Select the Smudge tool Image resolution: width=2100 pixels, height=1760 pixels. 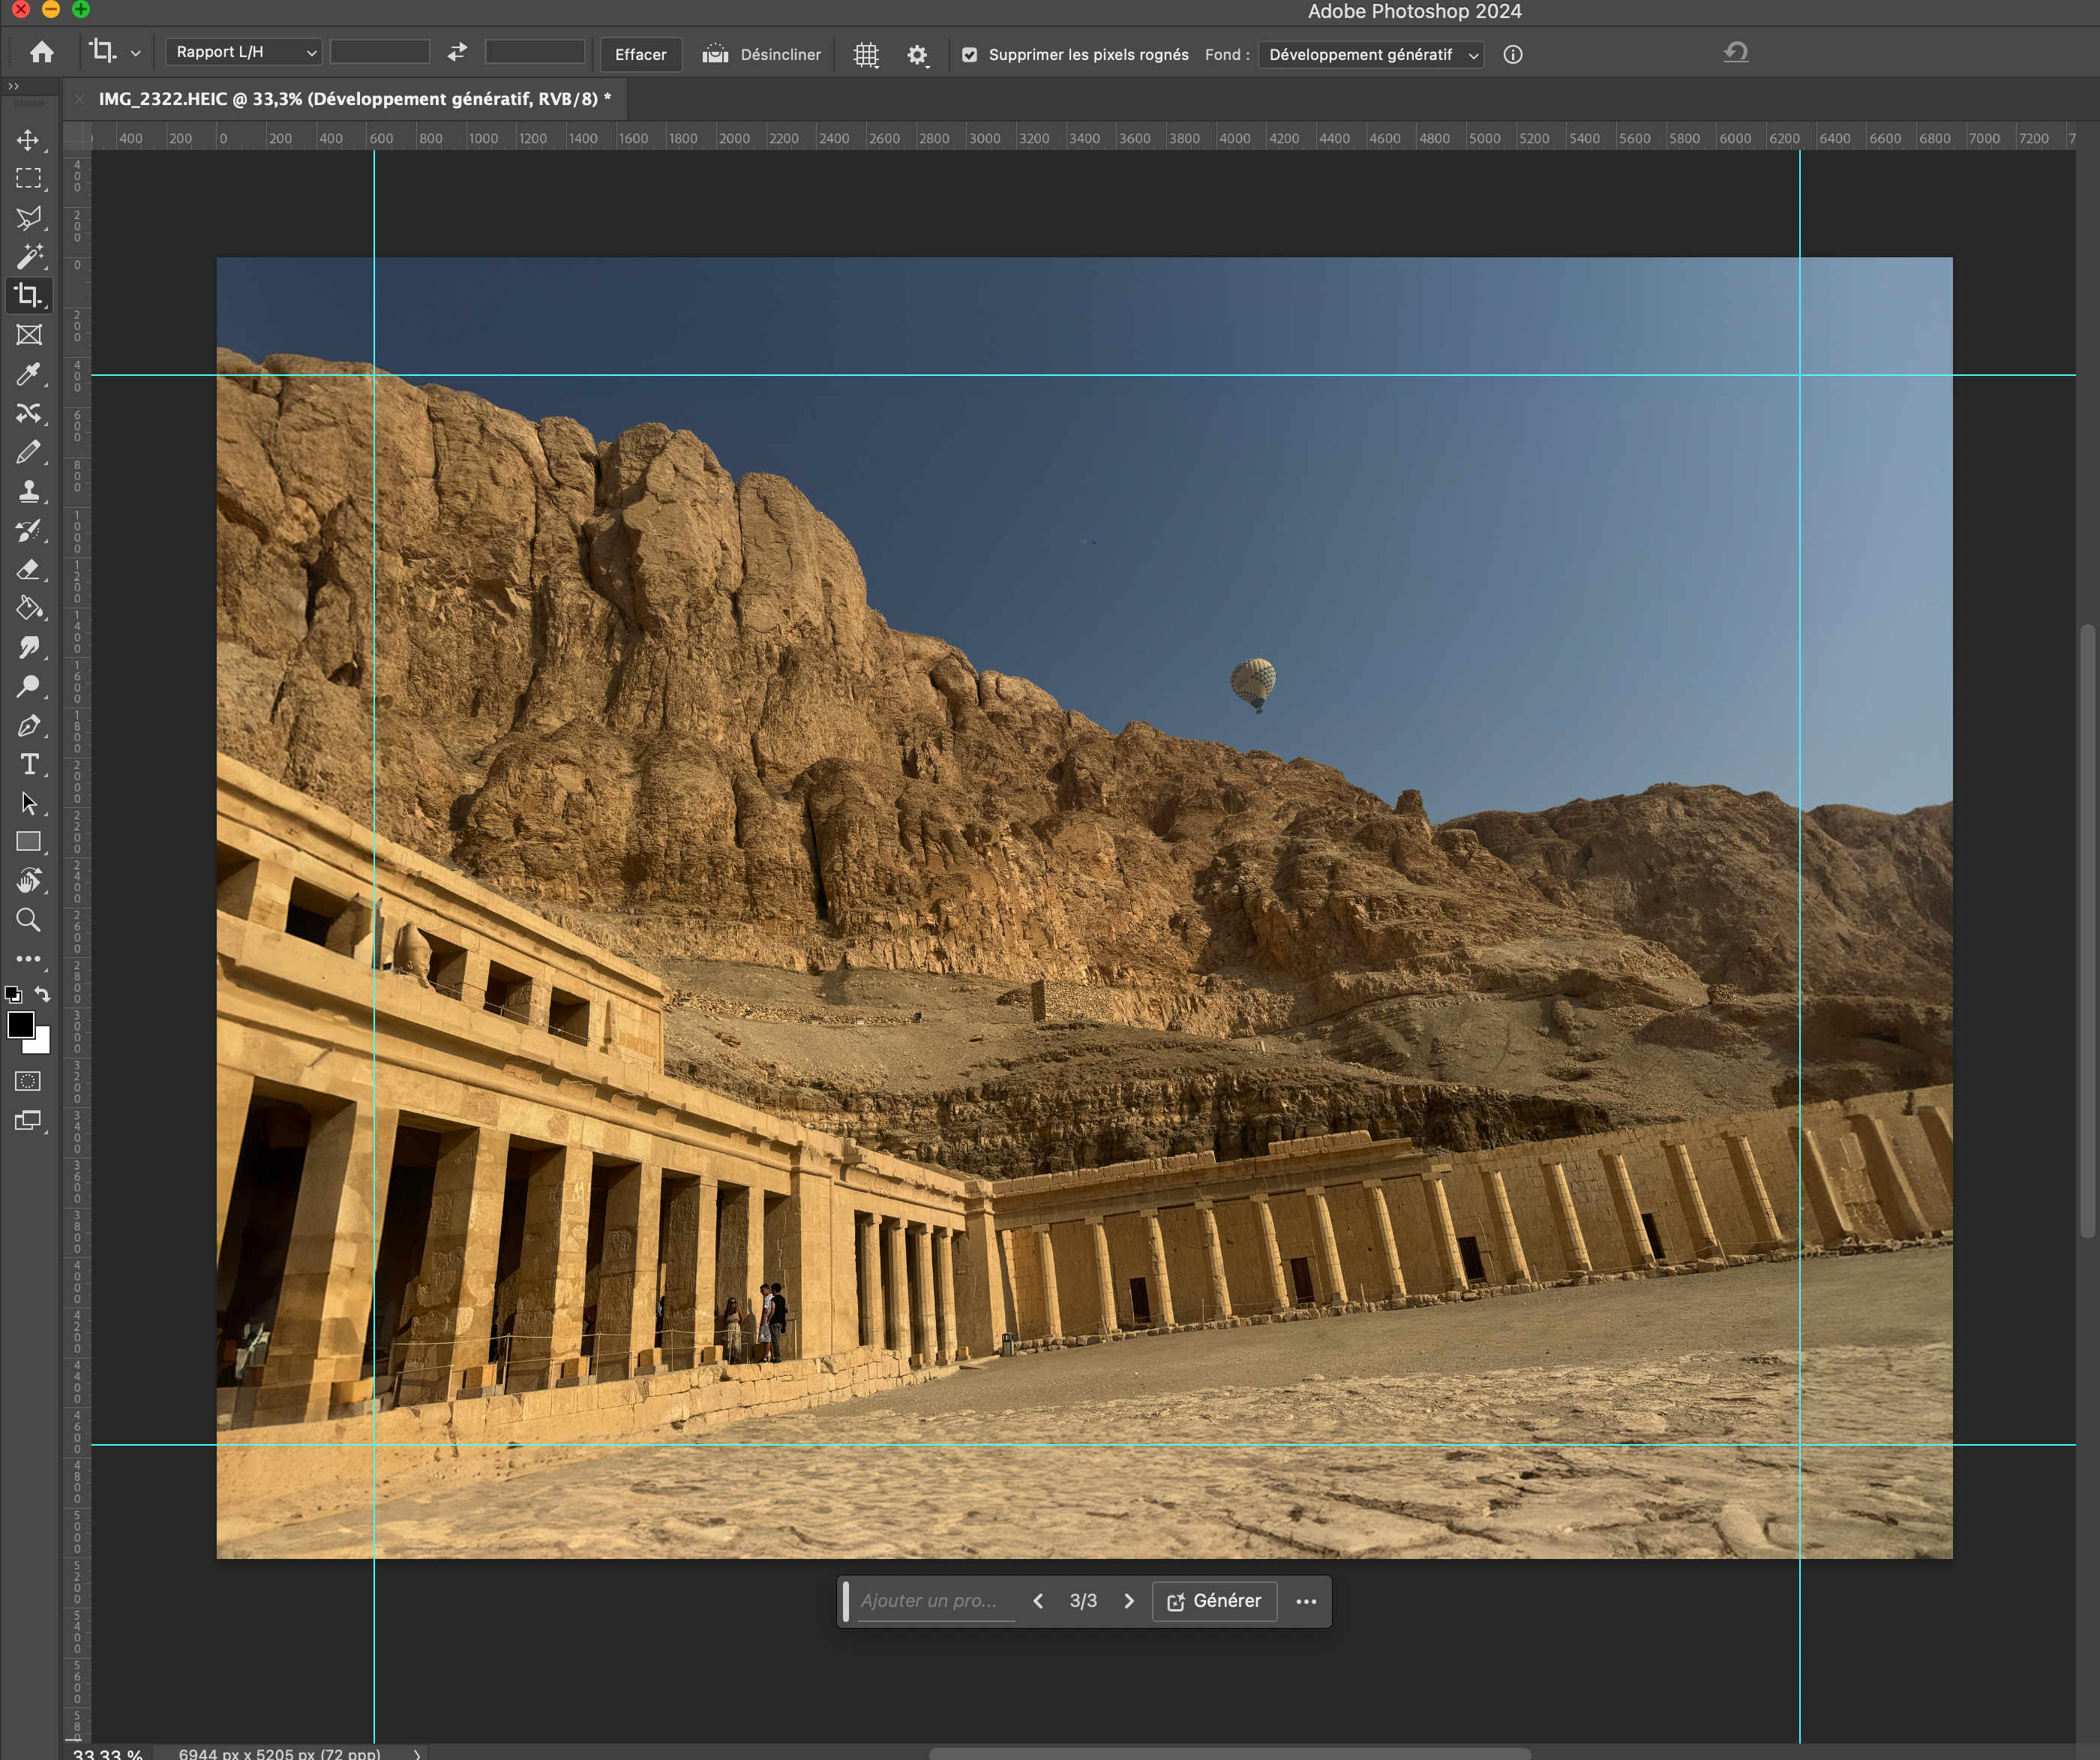tap(29, 647)
